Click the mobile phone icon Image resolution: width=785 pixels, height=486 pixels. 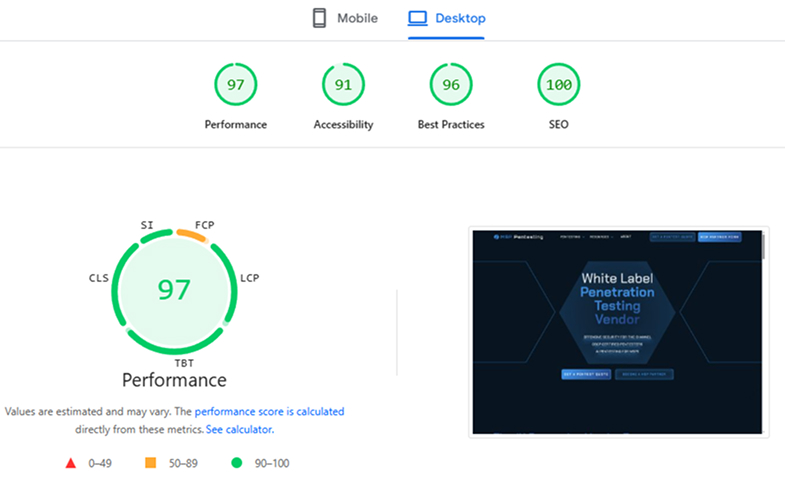click(x=319, y=18)
